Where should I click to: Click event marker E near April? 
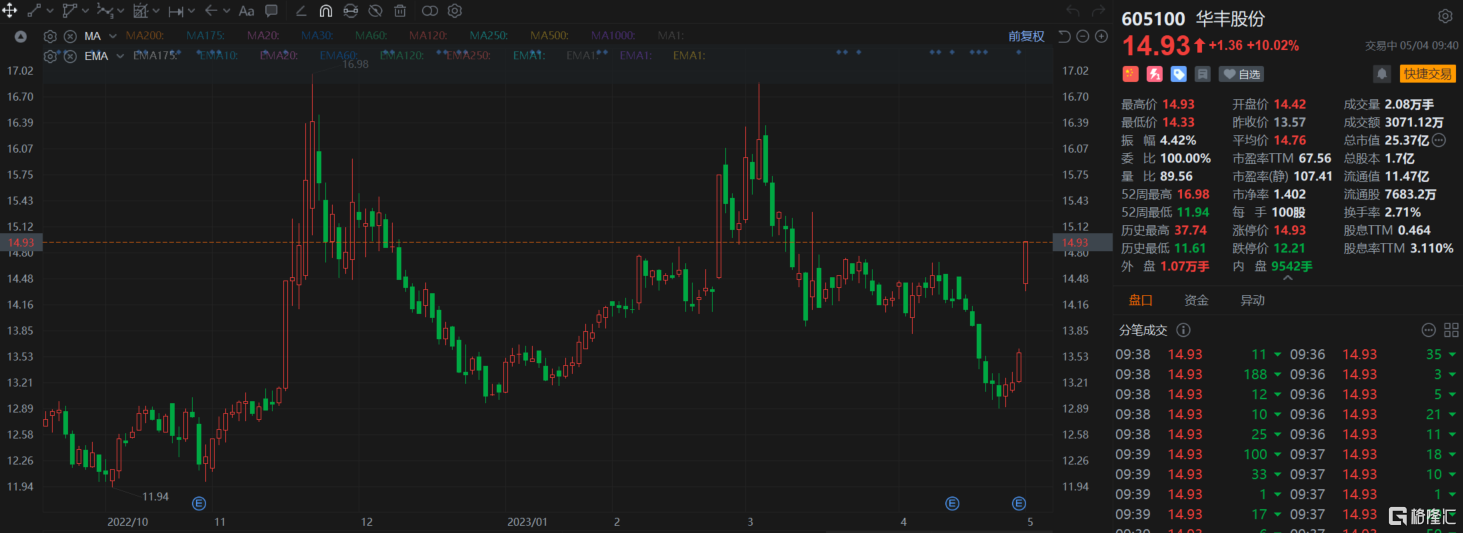click(x=952, y=502)
